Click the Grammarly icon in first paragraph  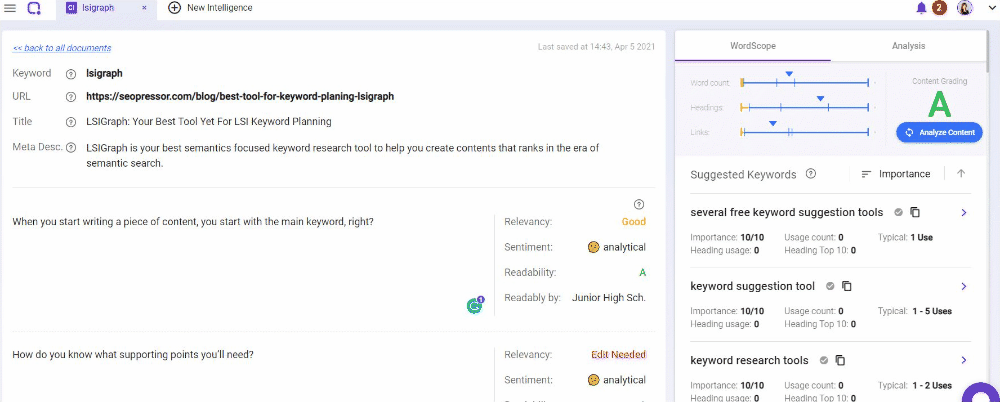tap(475, 306)
